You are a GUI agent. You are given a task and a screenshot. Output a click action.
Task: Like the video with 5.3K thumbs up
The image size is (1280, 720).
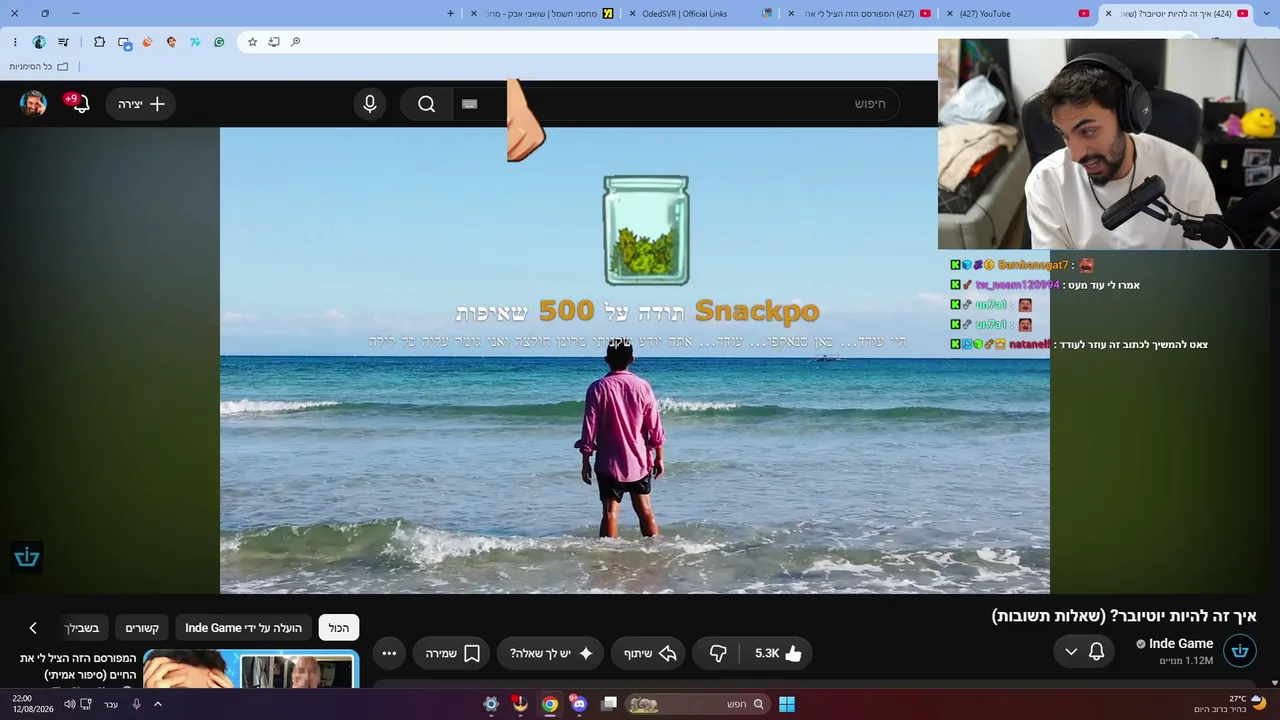pyautogui.click(x=778, y=653)
